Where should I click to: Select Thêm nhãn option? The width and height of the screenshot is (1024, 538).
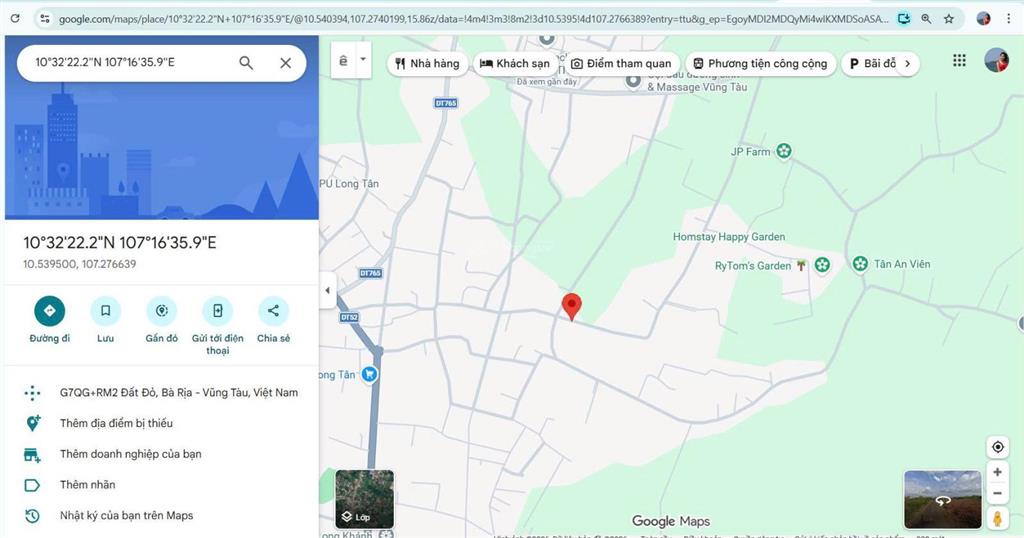[x=161, y=484]
